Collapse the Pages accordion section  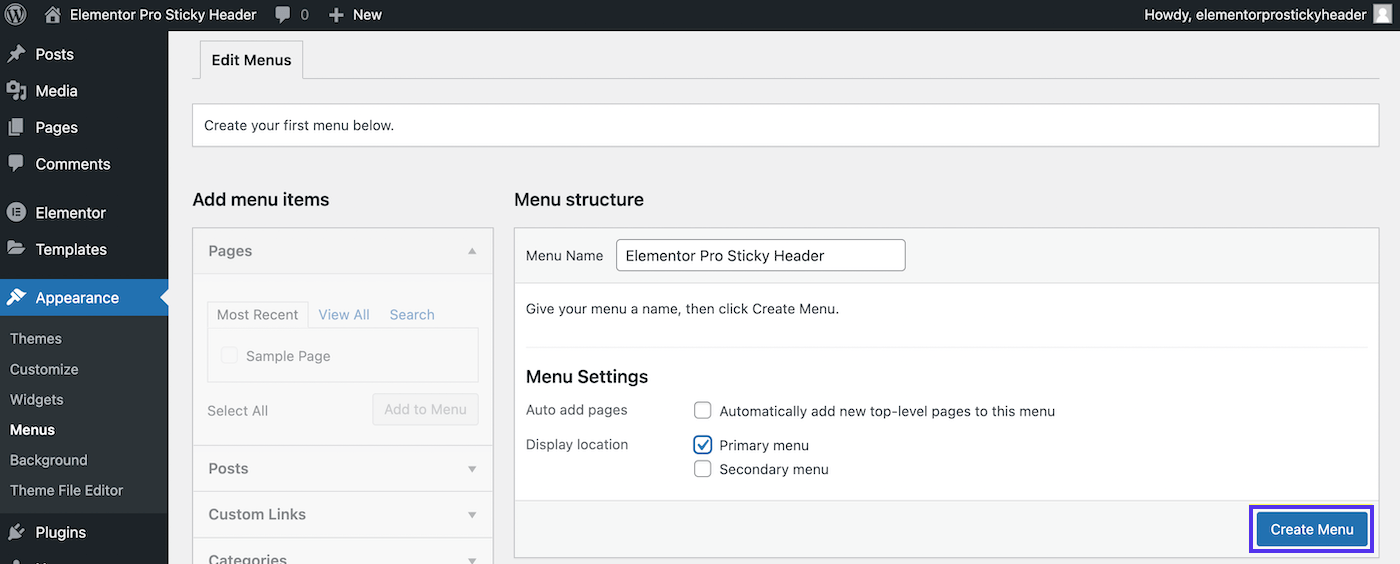[x=472, y=251]
